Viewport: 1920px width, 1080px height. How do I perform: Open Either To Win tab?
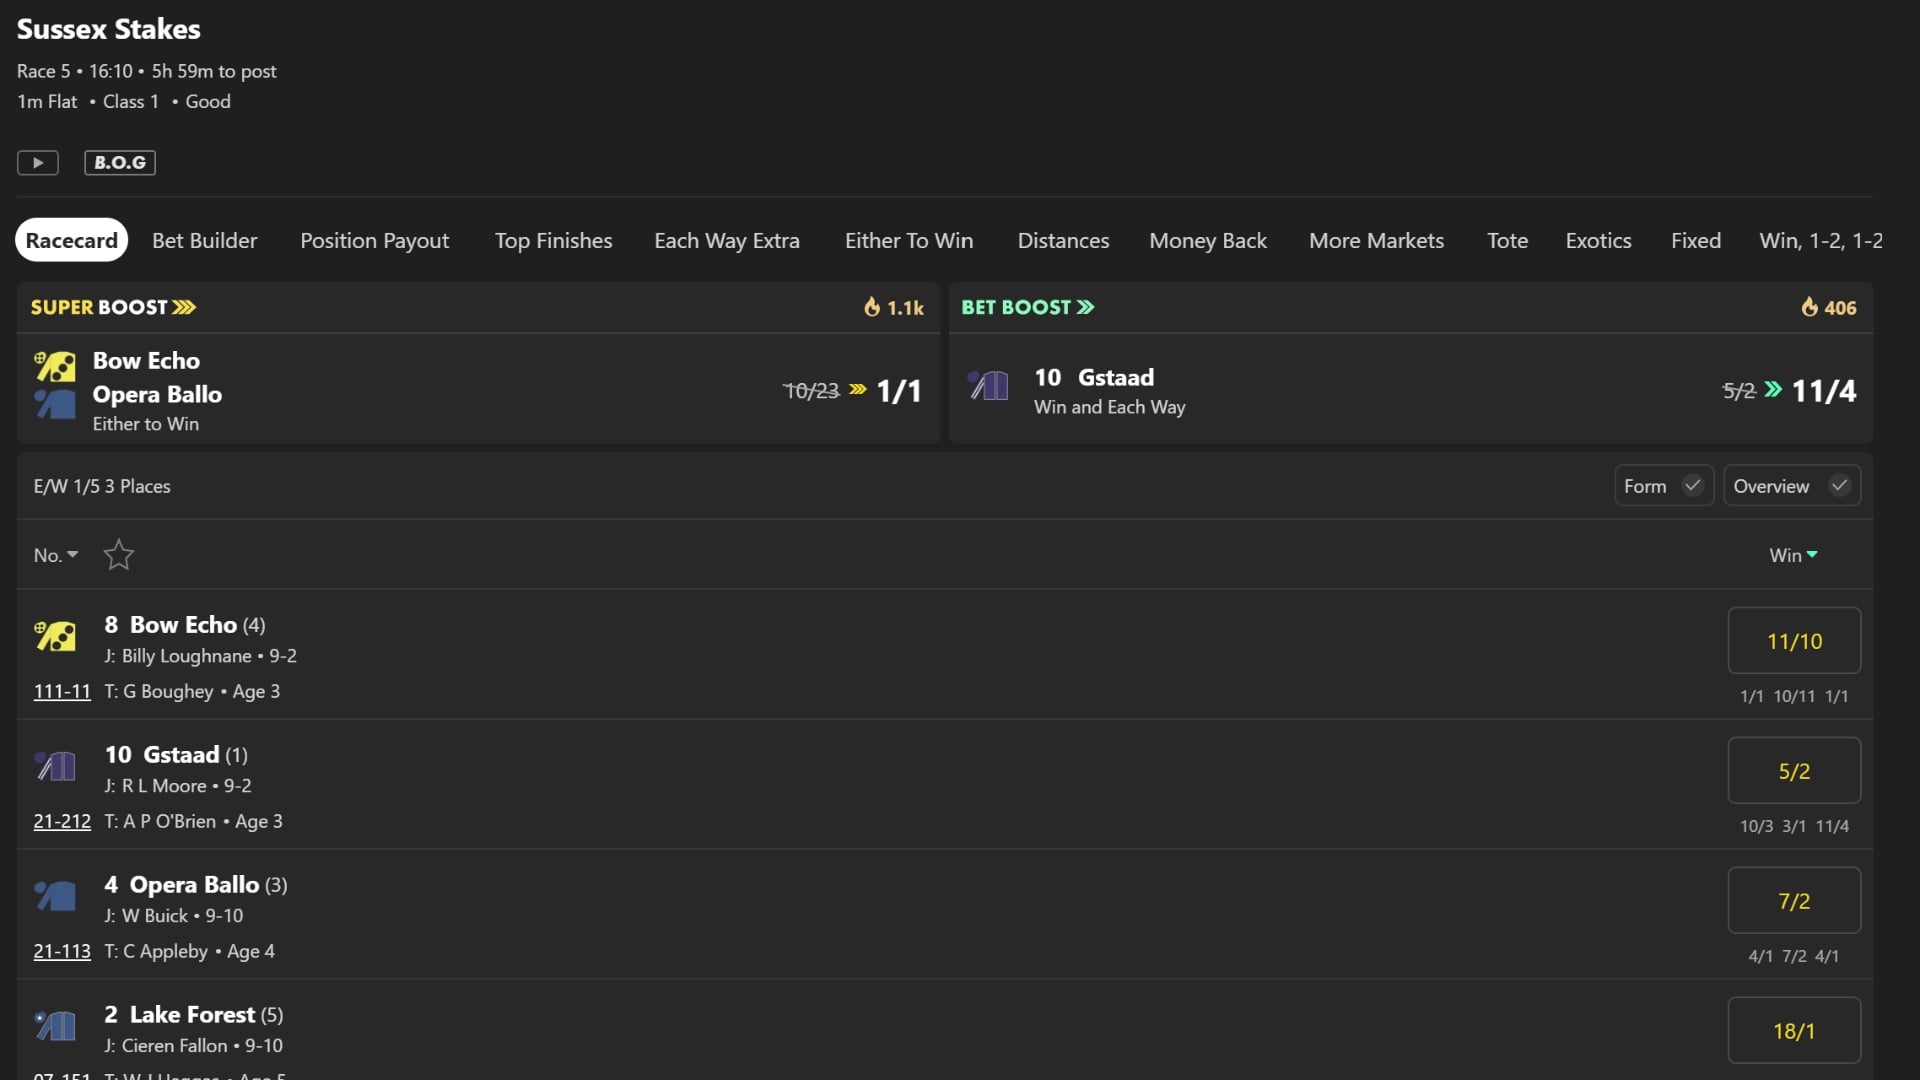click(909, 240)
